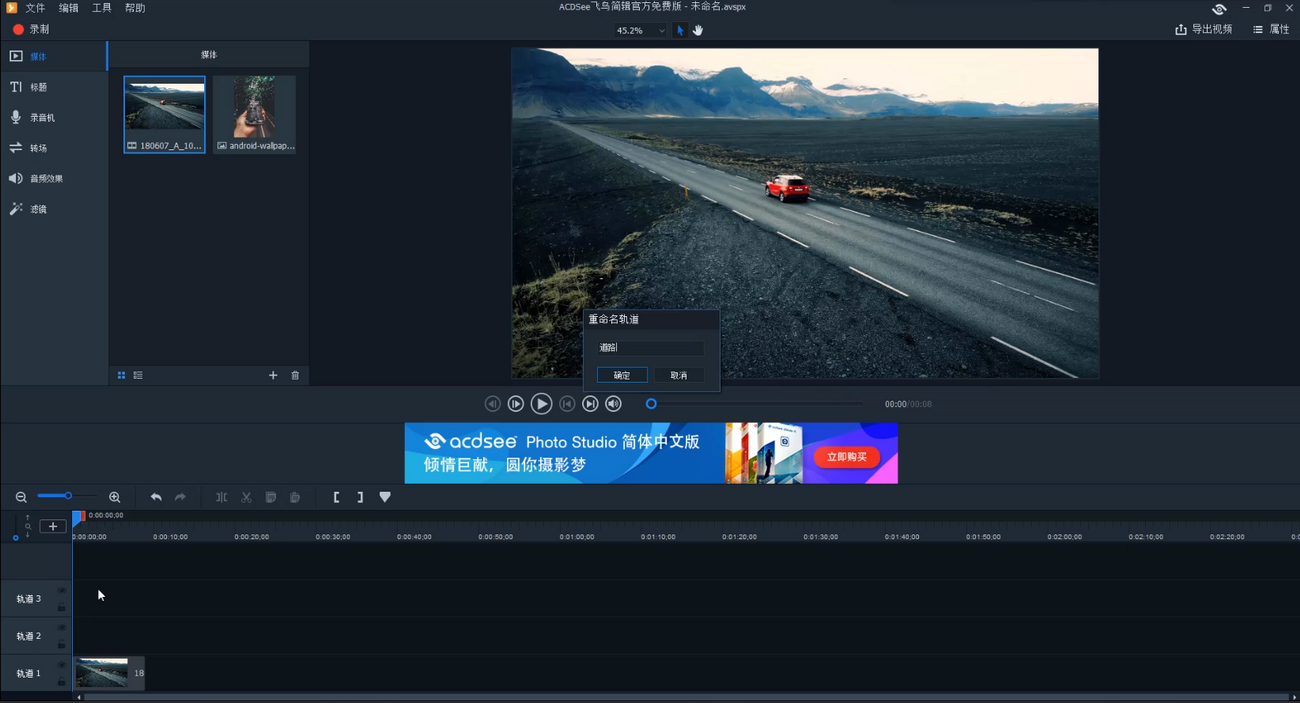Delete selected media with trash icon
The width and height of the screenshot is (1300, 703).
tap(295, 376)
